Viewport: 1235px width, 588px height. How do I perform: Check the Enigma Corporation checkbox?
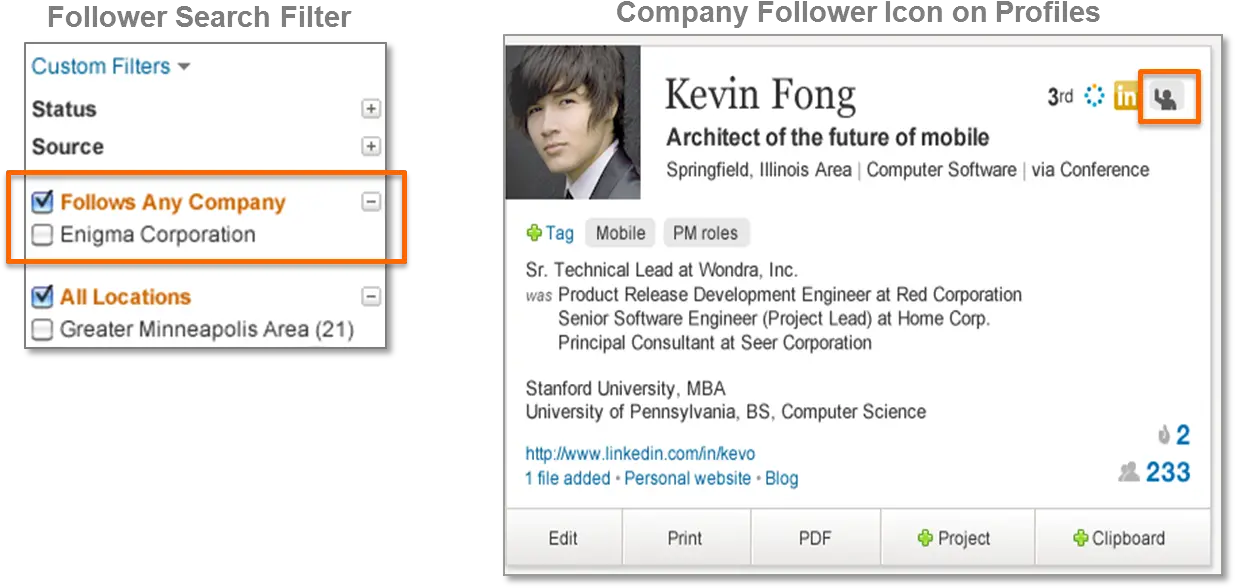click(x=42, y=235)
